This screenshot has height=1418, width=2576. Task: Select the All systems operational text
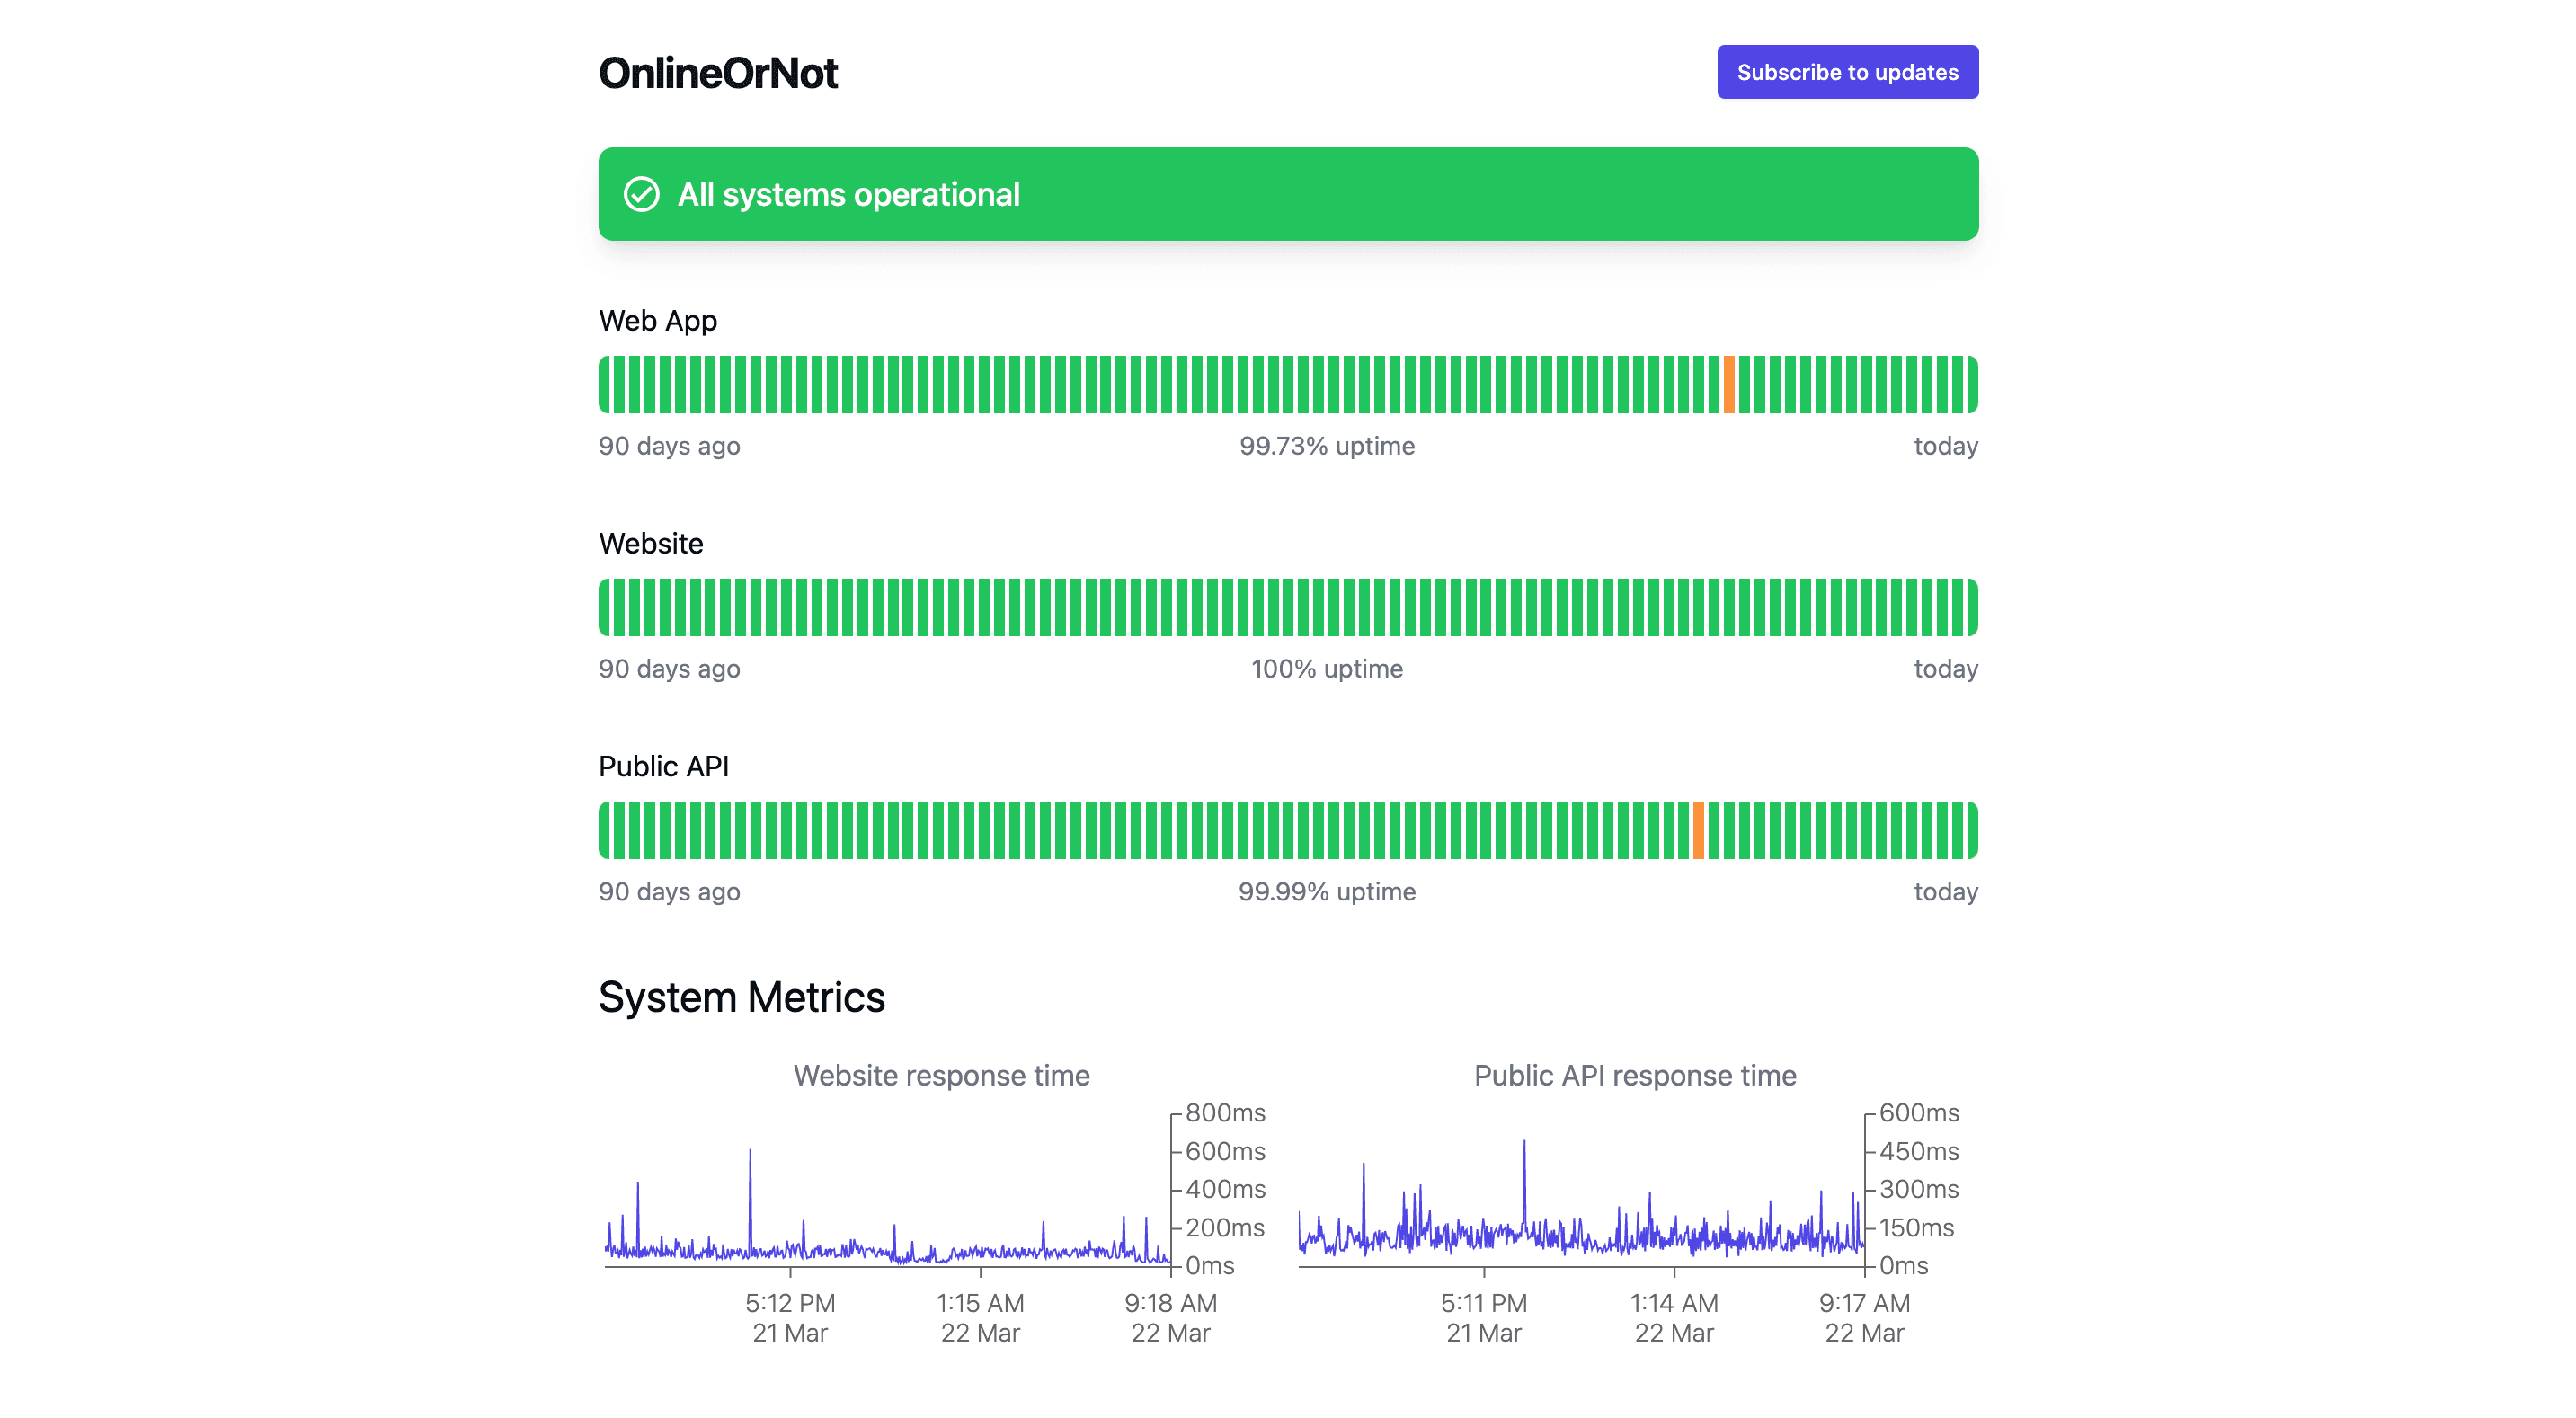click(849, 194)
